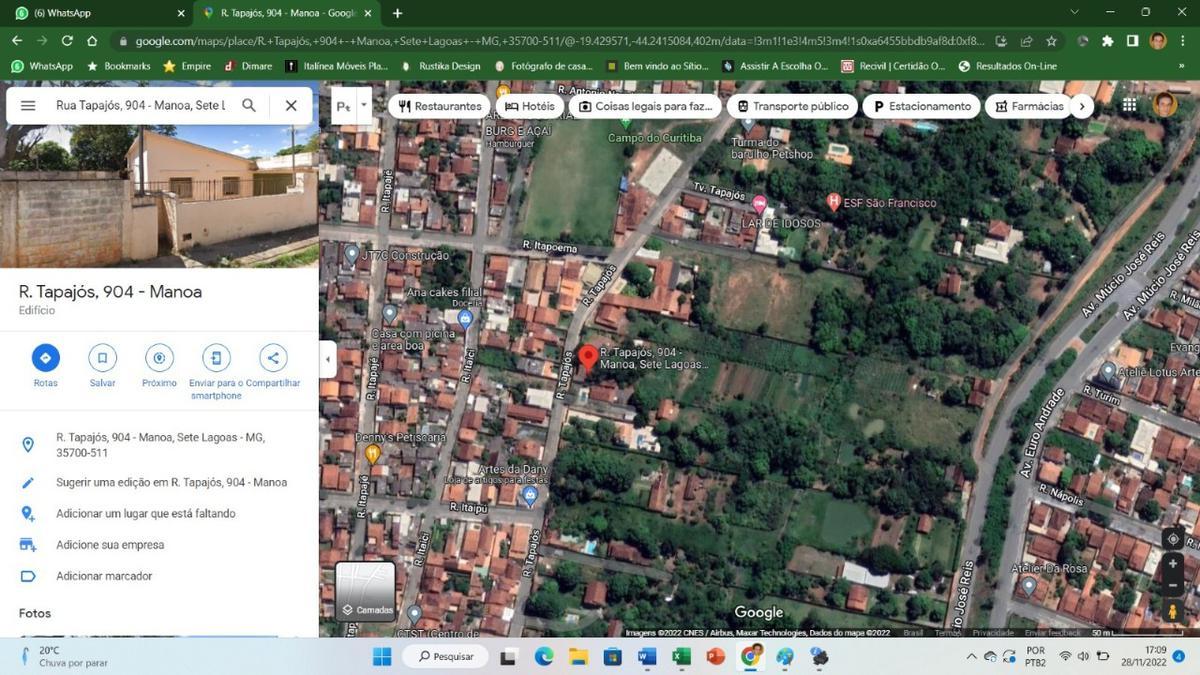Screen dimensions: 1200x675
Task: Open the Google Maps hamburger menu
Action: pos(28,105)
